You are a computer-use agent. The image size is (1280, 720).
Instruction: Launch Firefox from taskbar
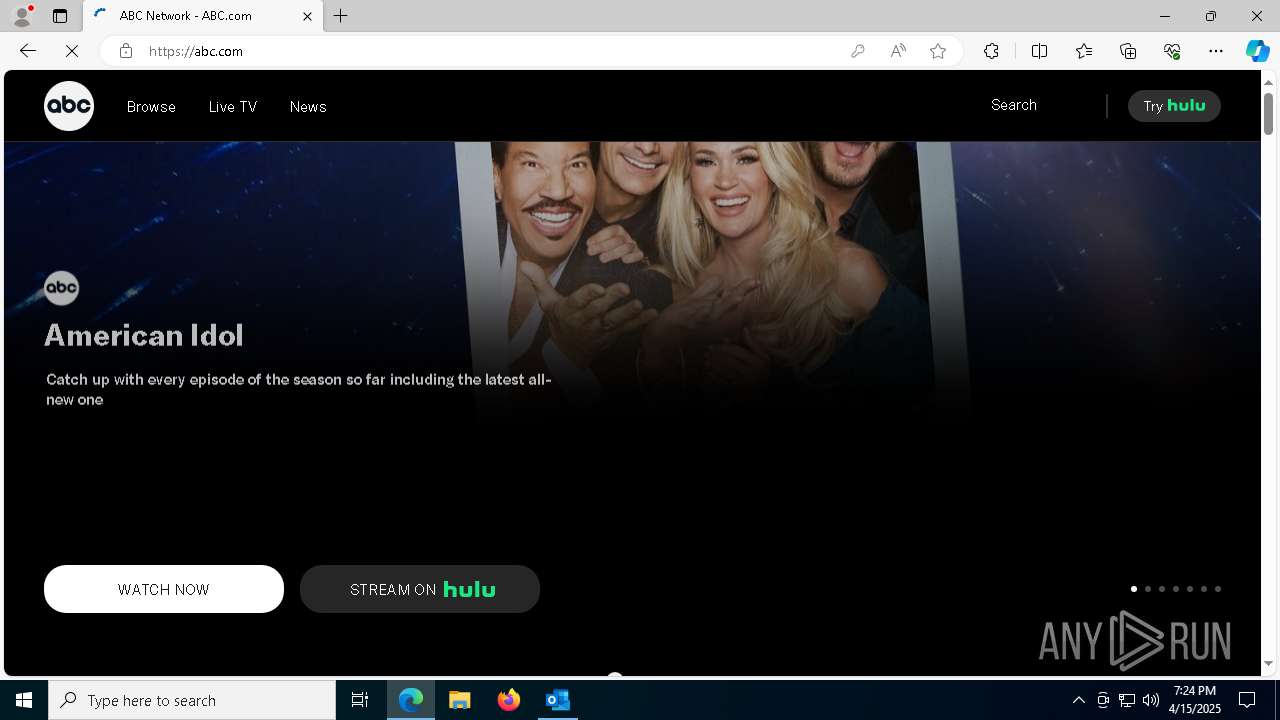click(x=509, y=700)
